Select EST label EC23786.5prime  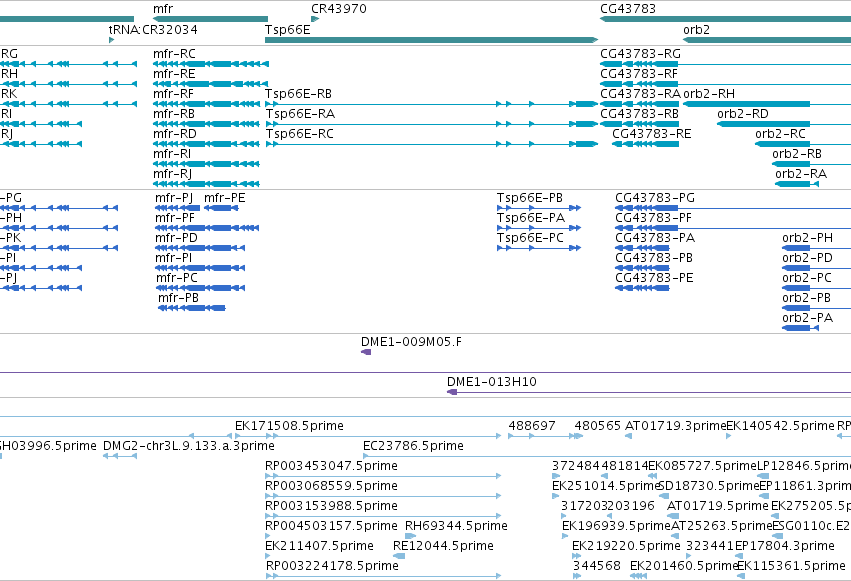tap(414, 446)
